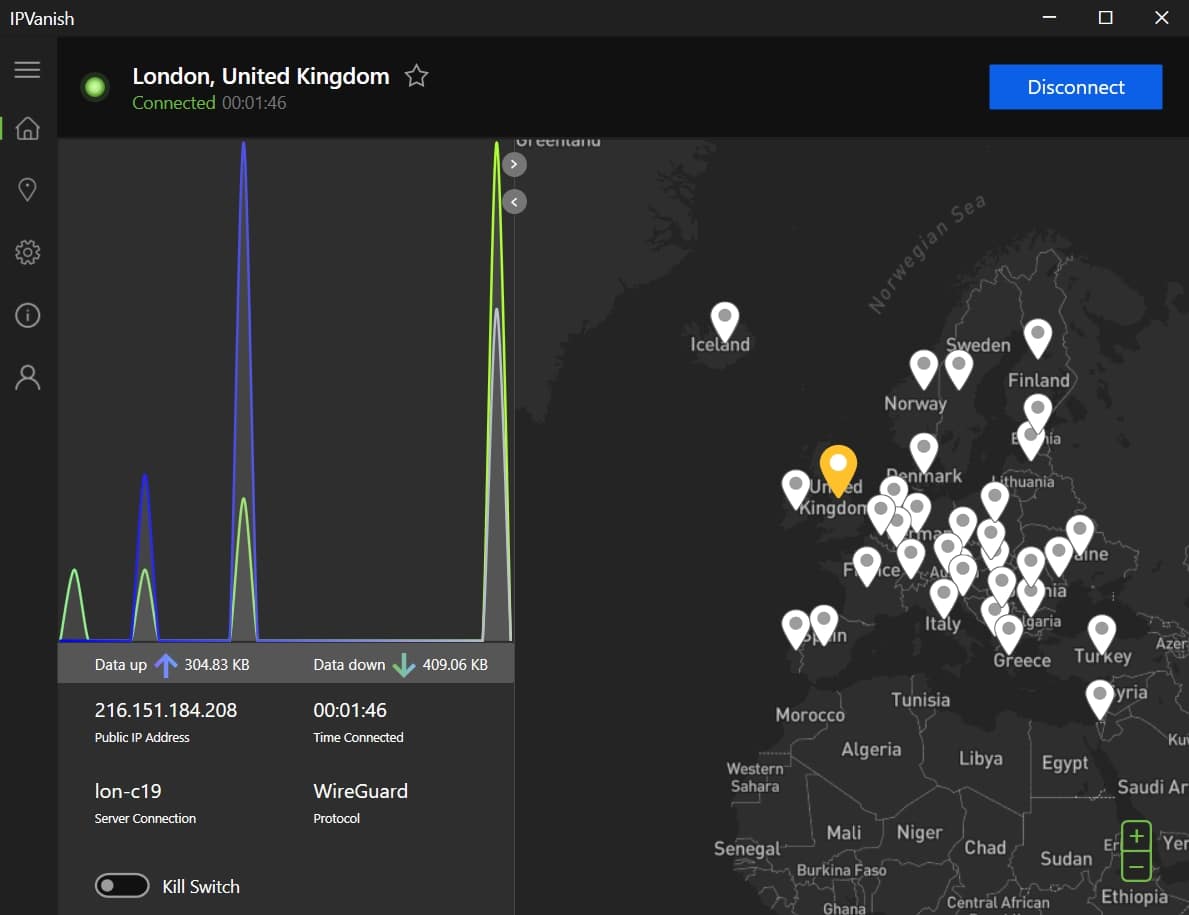Favorite London server with star icon
The width and height of the screenshot is (1189, 915).
coord(416,76)
